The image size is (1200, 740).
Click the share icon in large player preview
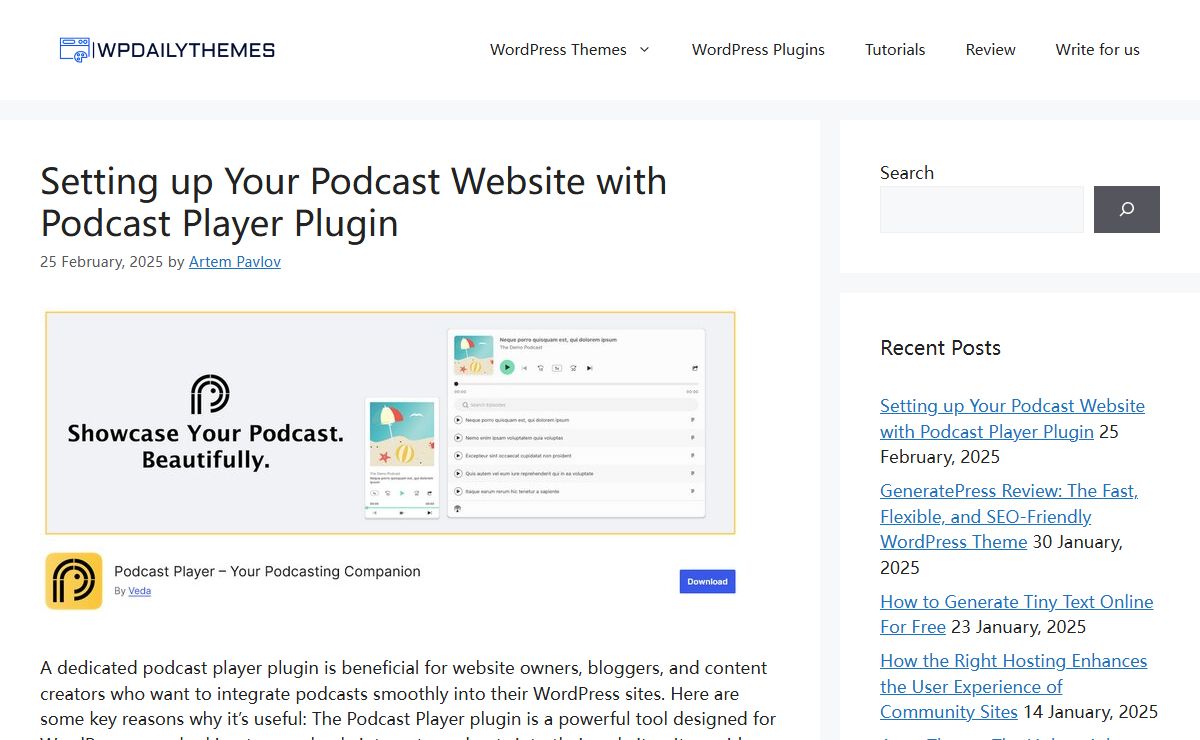[695, 368]
